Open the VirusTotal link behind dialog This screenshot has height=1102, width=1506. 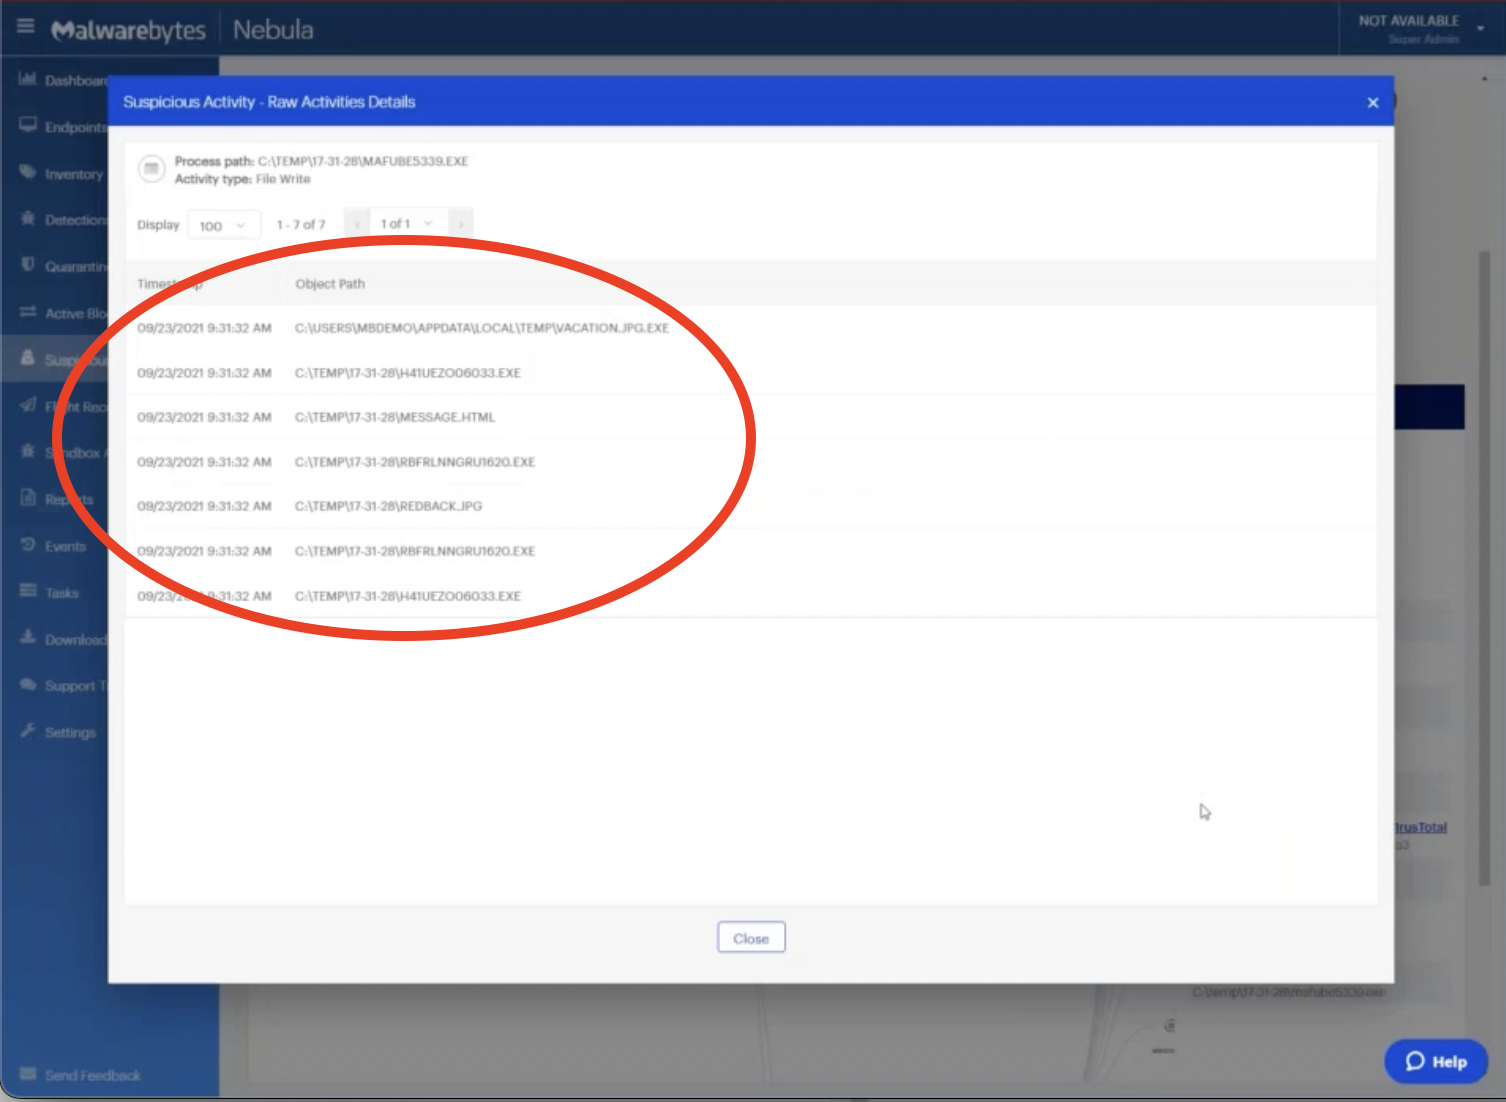pyautogui.click(x=1420, y=827)
